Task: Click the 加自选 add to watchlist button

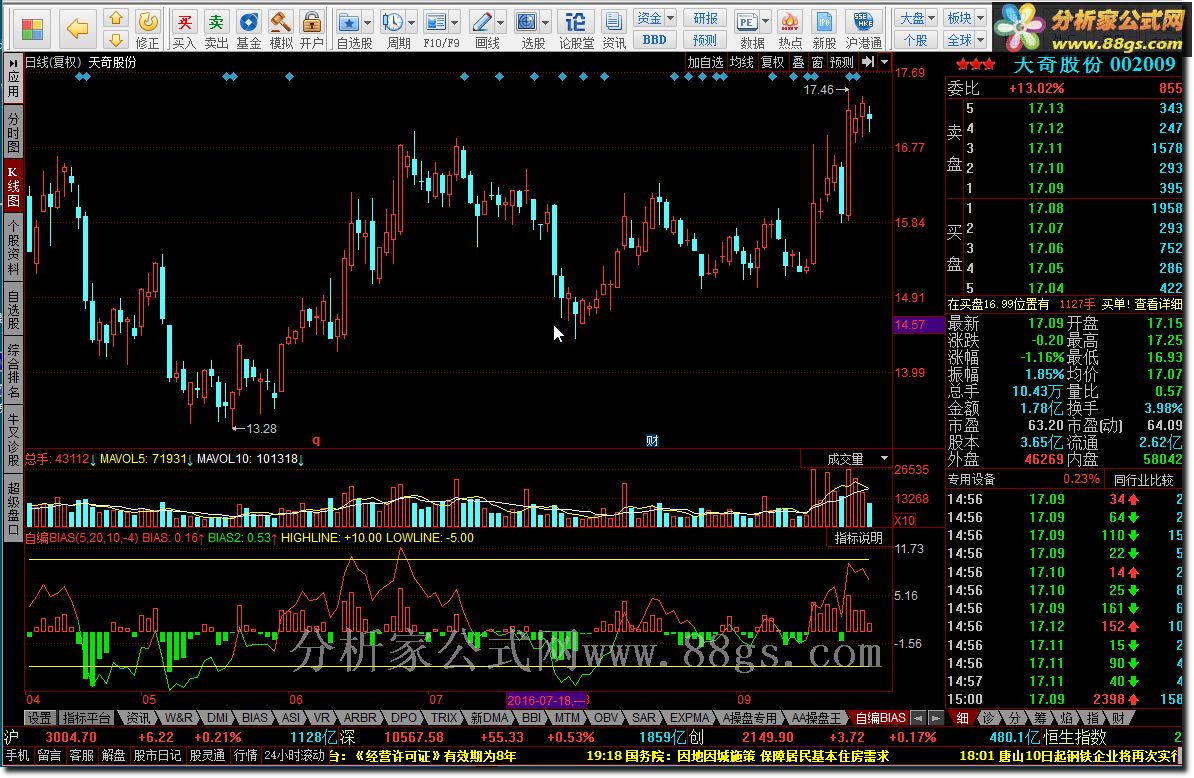Action: [704, 62]
